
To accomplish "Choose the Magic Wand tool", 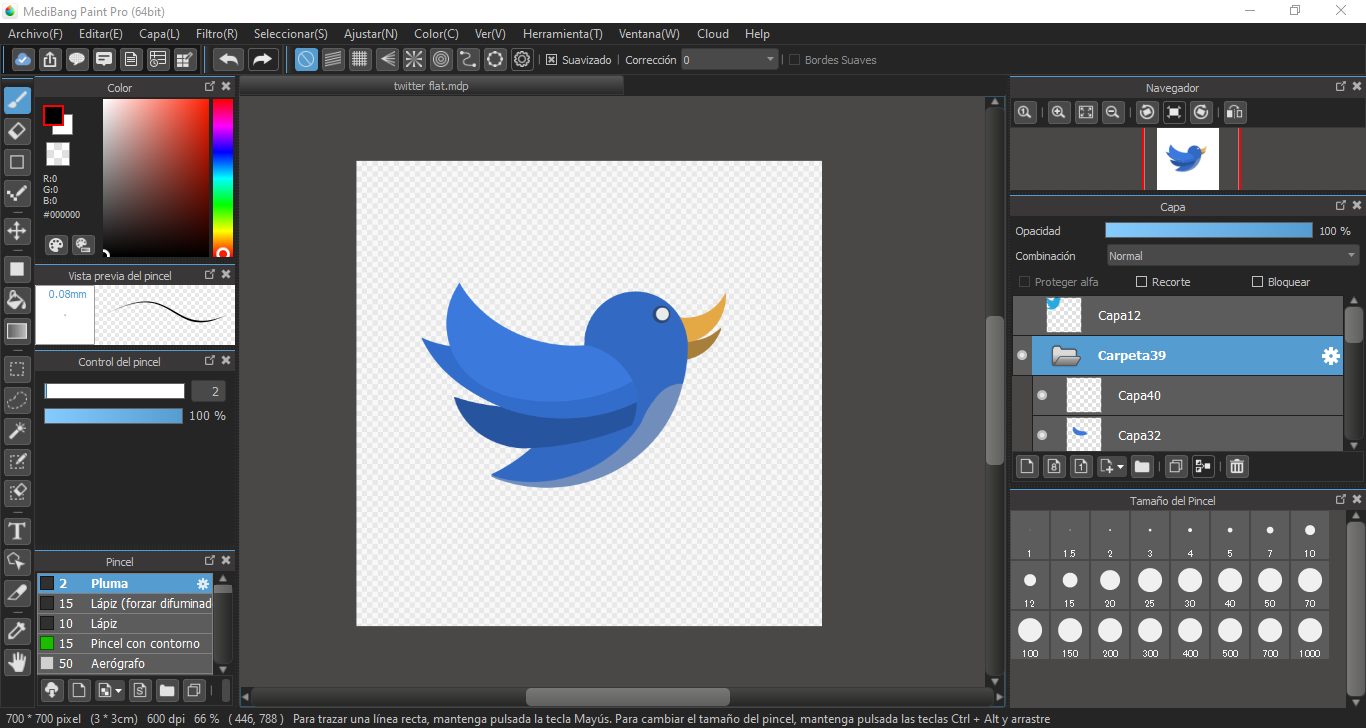I will coord(17,431).
